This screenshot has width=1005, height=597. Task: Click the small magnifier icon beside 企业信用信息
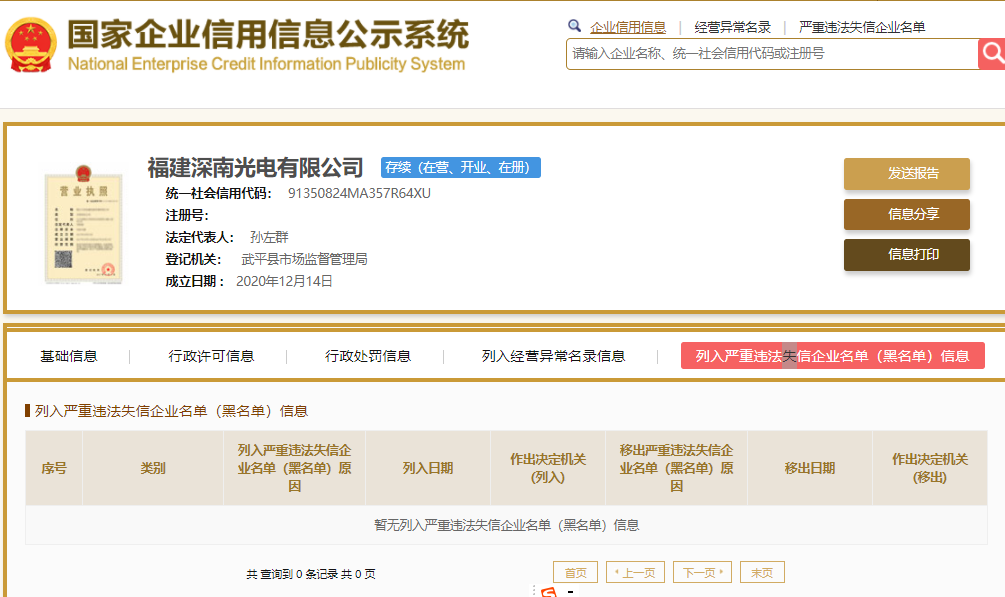pyautogui.click(x=574, y=26)
